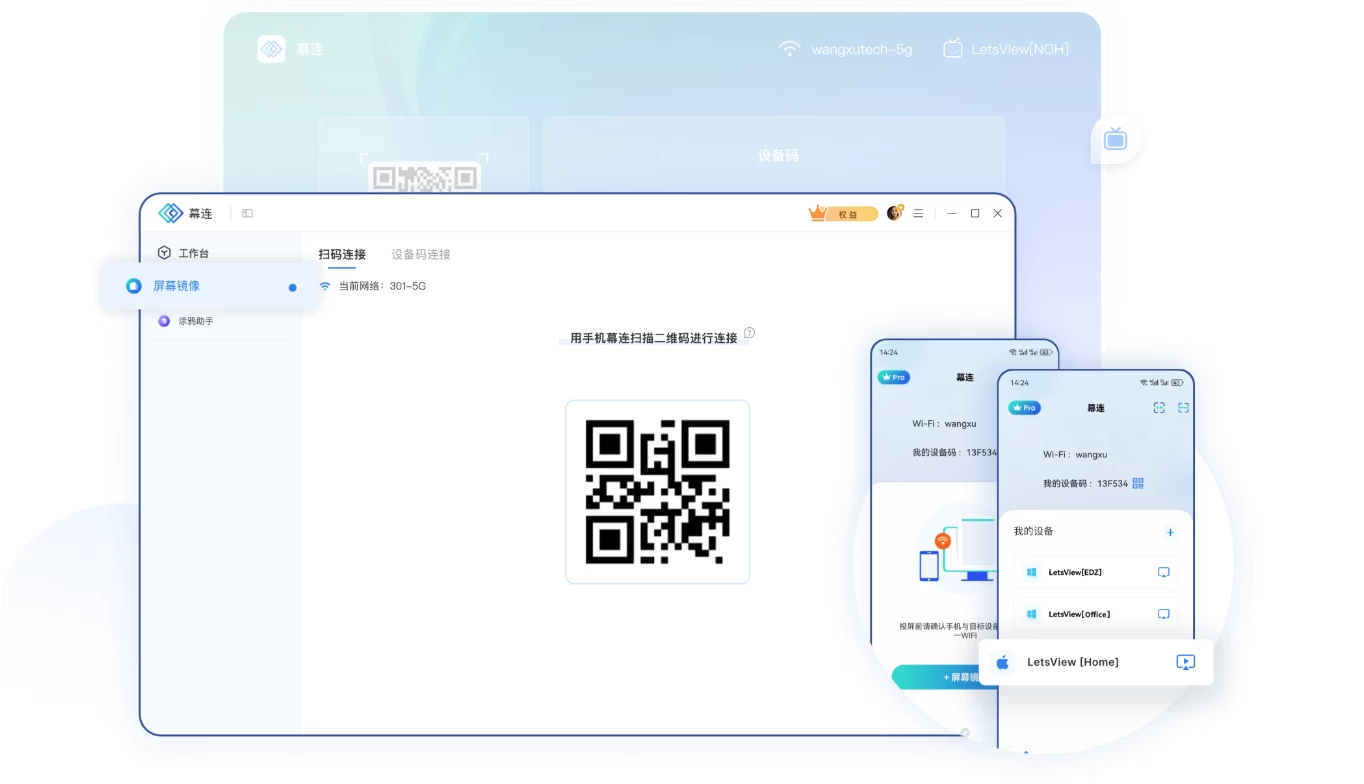The width and height of the screenshot is (1364, 784).
Task: Click the TV icon beside LetsView[NOH]
Action: 953,48
